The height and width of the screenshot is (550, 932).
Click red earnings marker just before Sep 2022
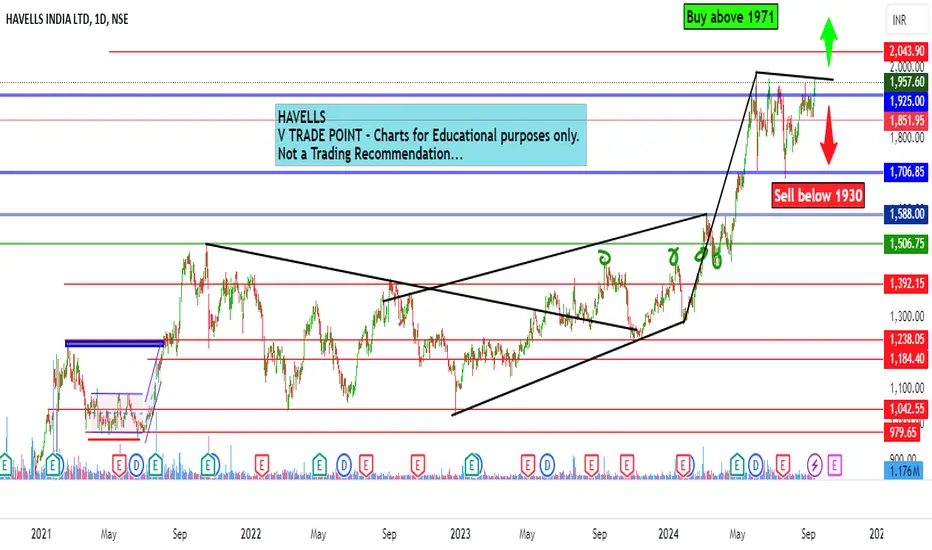(x=366, y=464)
